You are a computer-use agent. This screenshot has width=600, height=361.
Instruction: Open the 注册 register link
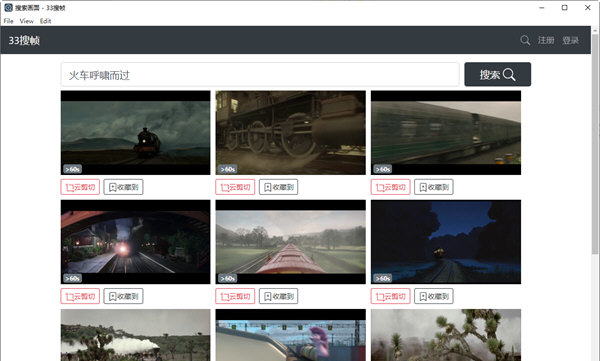[546, 40]
